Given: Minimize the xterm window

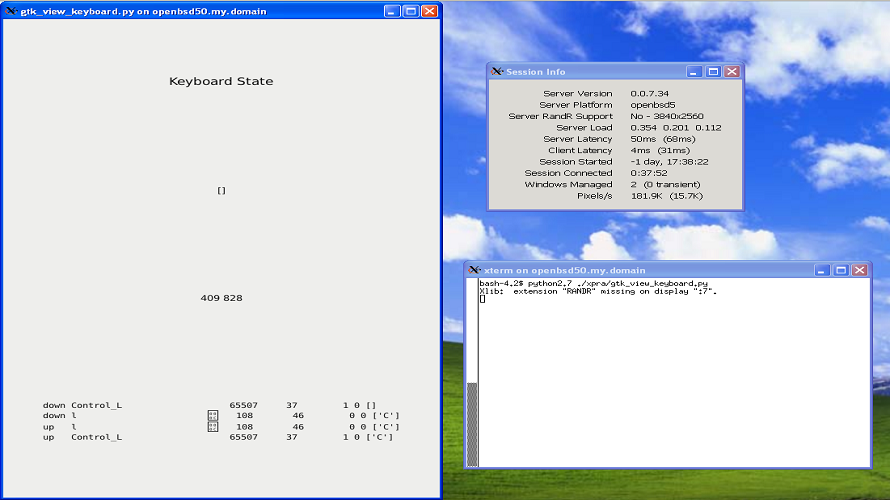Looking at the screenshot, I should pos(822,270).
